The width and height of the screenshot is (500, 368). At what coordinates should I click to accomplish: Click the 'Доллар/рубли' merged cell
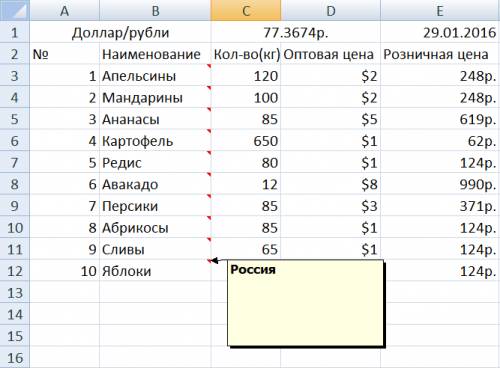click(x=120, y=32)
